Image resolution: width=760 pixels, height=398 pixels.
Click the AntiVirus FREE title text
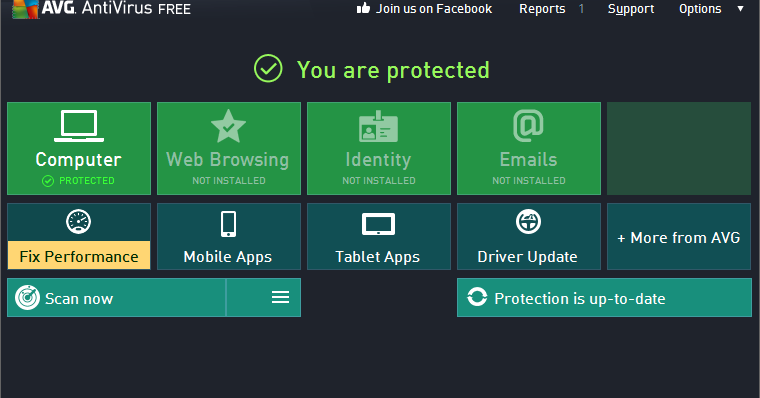[136, 9]
